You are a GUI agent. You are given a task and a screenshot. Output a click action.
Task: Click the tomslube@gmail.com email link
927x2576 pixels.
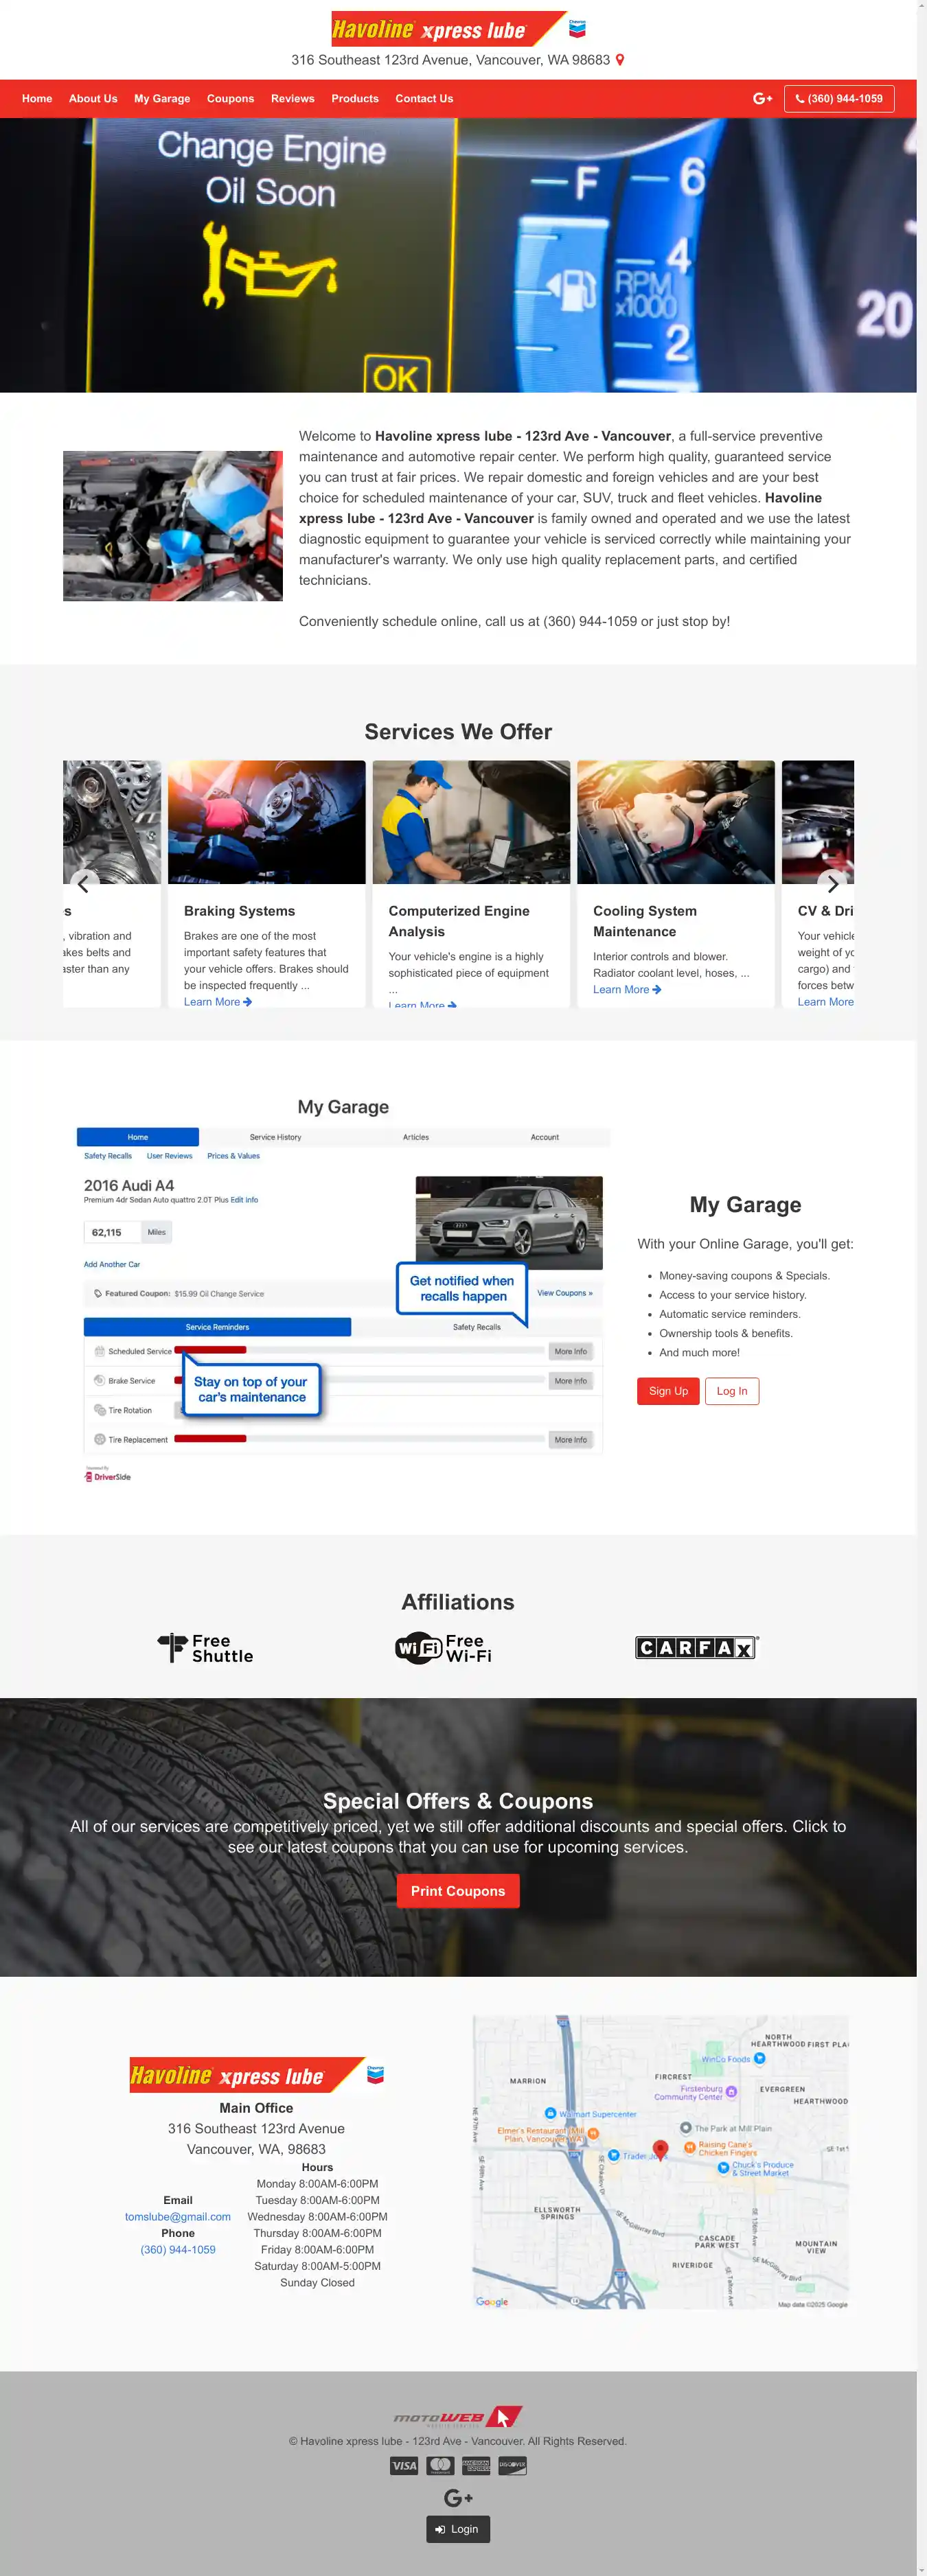(x=178, y=2217)
